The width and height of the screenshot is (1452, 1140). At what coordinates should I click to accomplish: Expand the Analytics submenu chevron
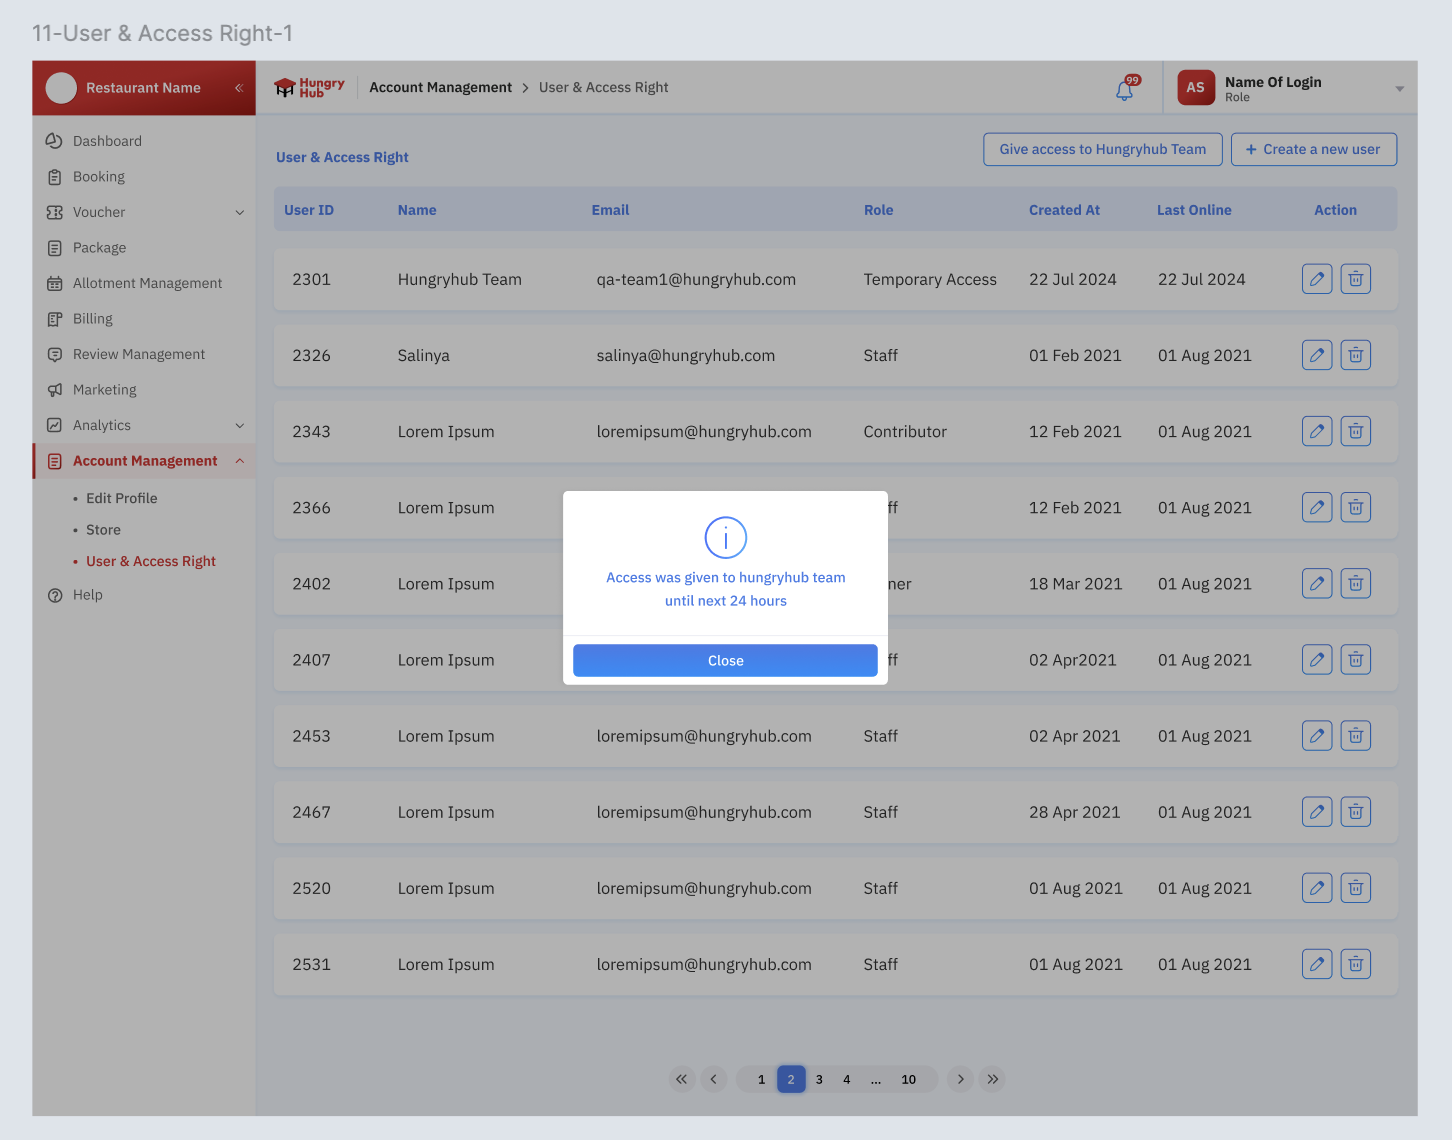(240, 426)
